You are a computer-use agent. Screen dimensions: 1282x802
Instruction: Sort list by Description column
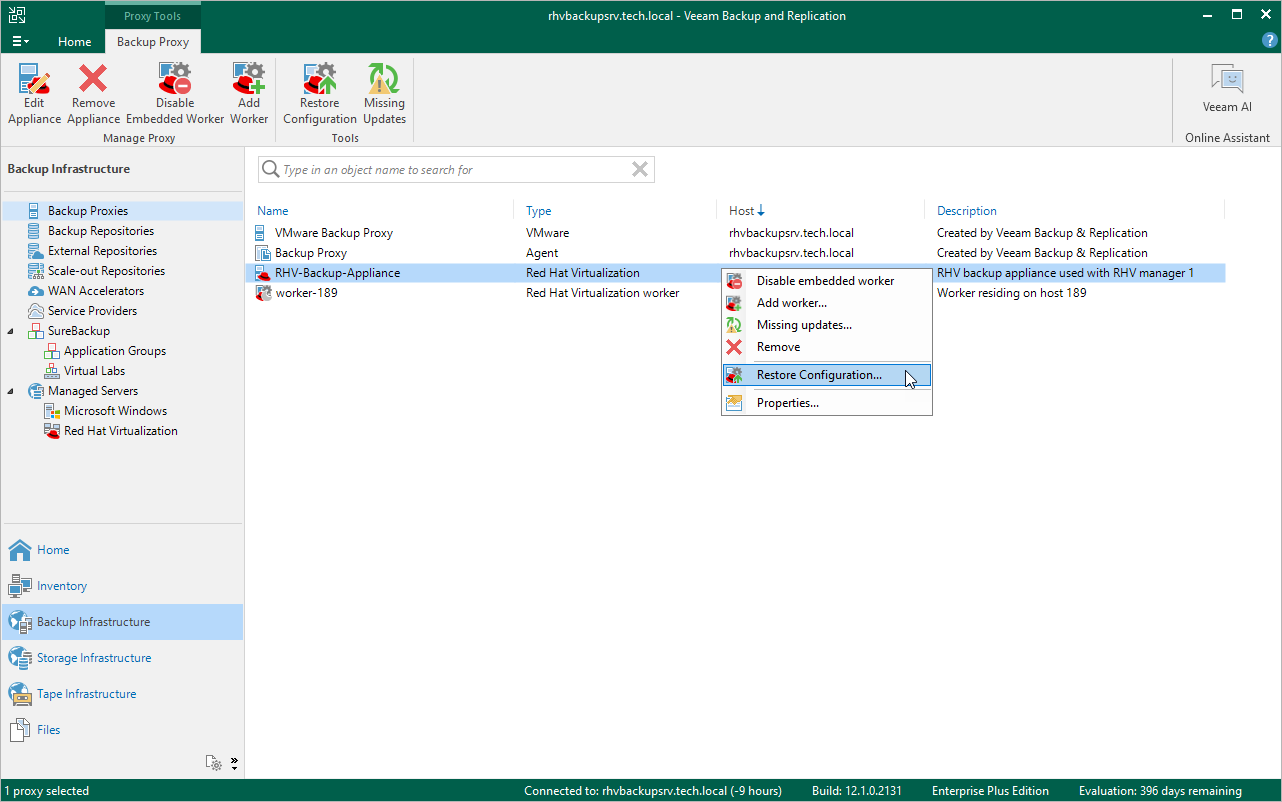tap(967, 211)
